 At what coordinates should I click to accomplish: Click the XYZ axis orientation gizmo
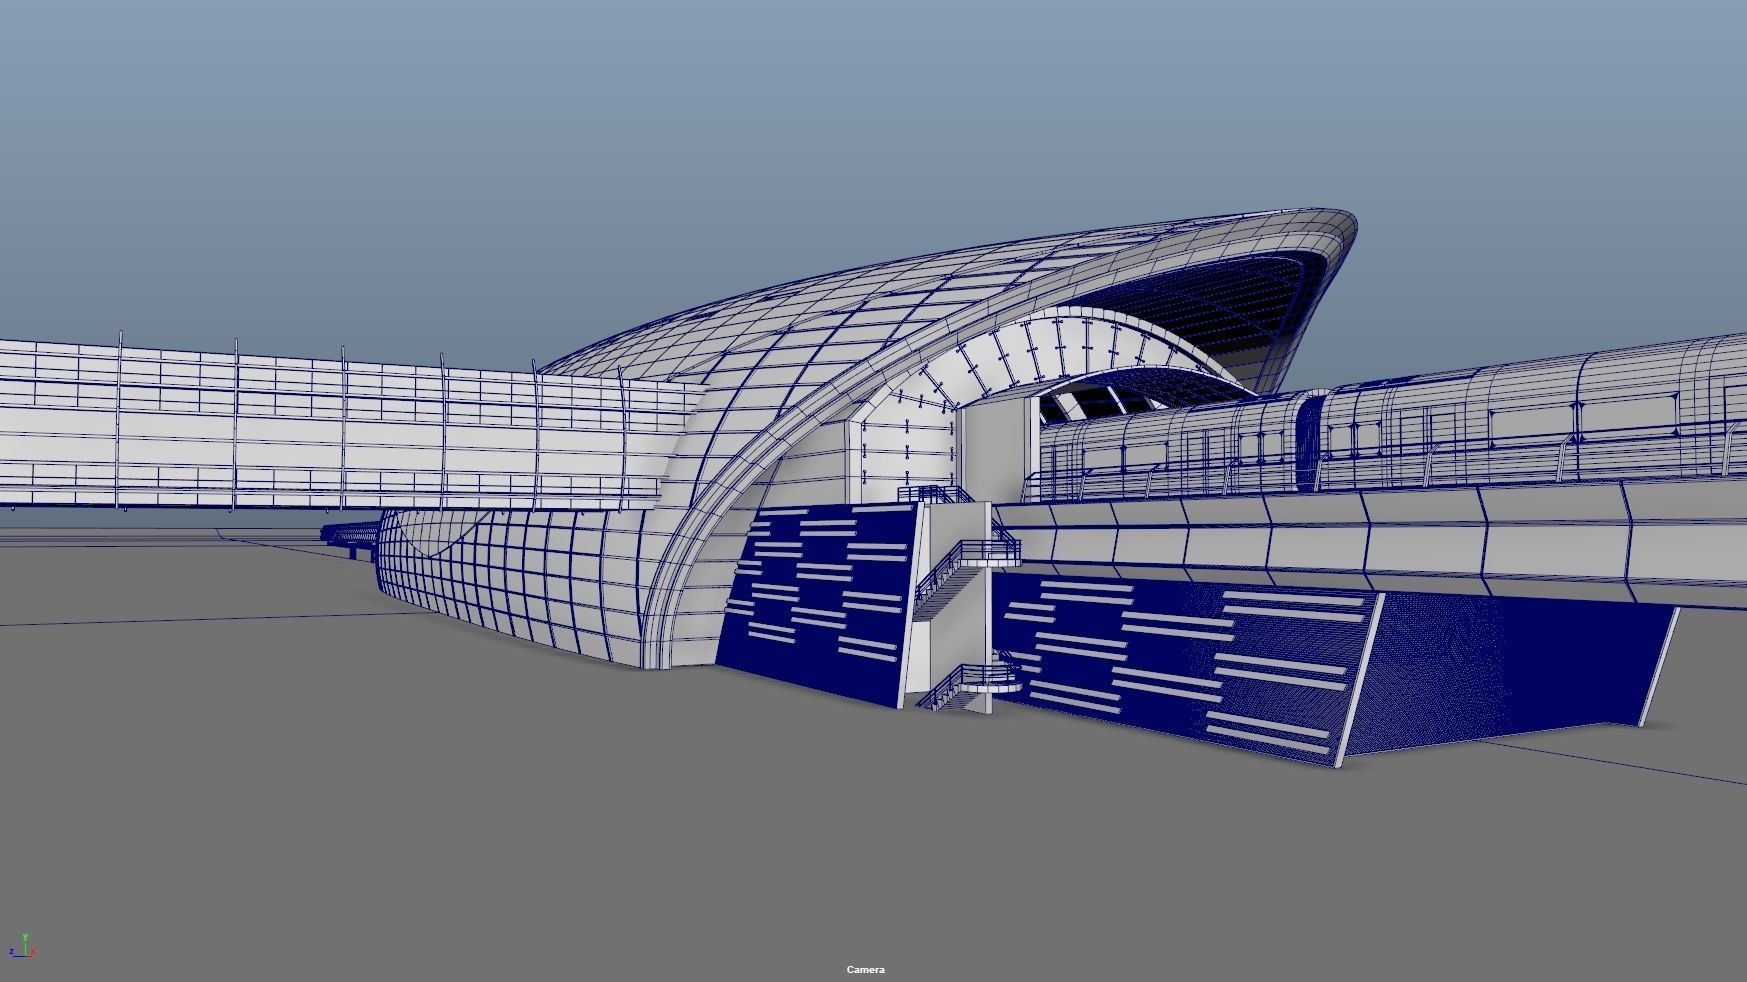[x=23, y=946]
